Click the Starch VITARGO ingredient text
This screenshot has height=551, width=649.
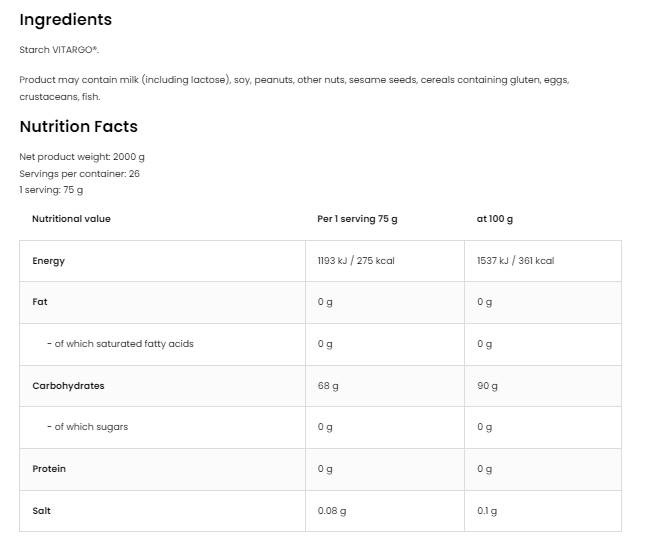click(x=59, y=50)
